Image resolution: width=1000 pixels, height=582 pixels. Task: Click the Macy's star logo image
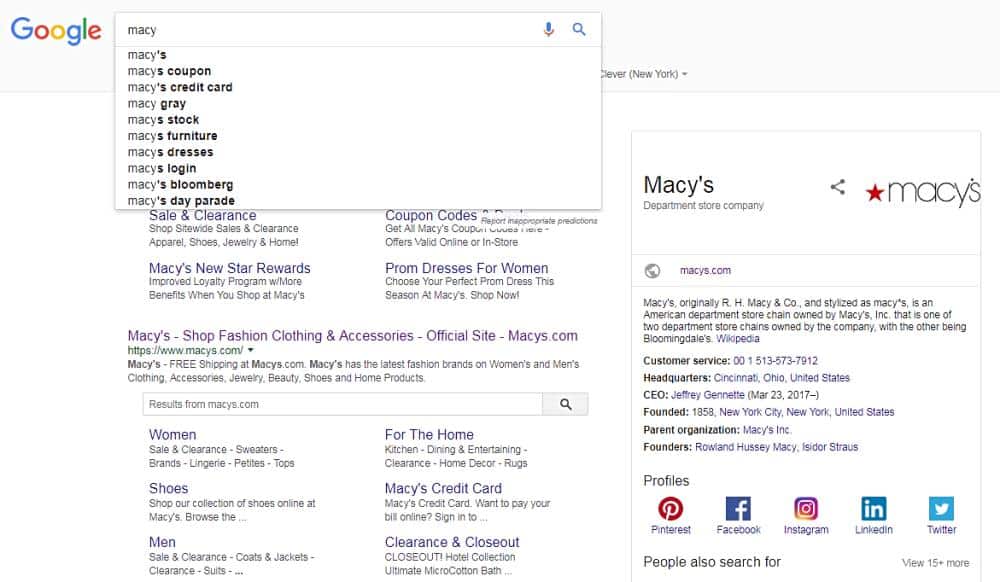coord(922,191)
